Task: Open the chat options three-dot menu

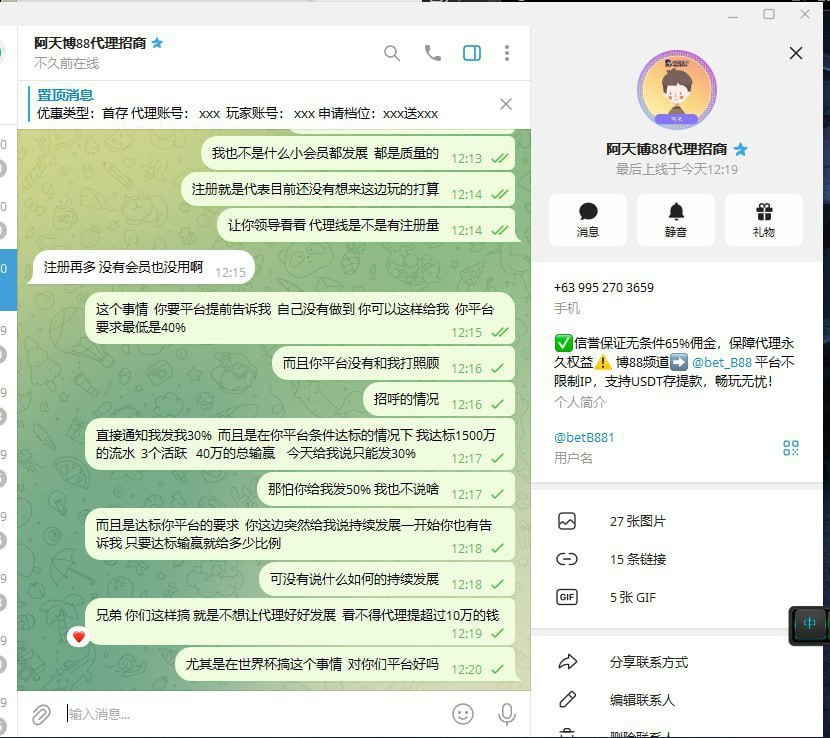Action: tap(505, 53)
